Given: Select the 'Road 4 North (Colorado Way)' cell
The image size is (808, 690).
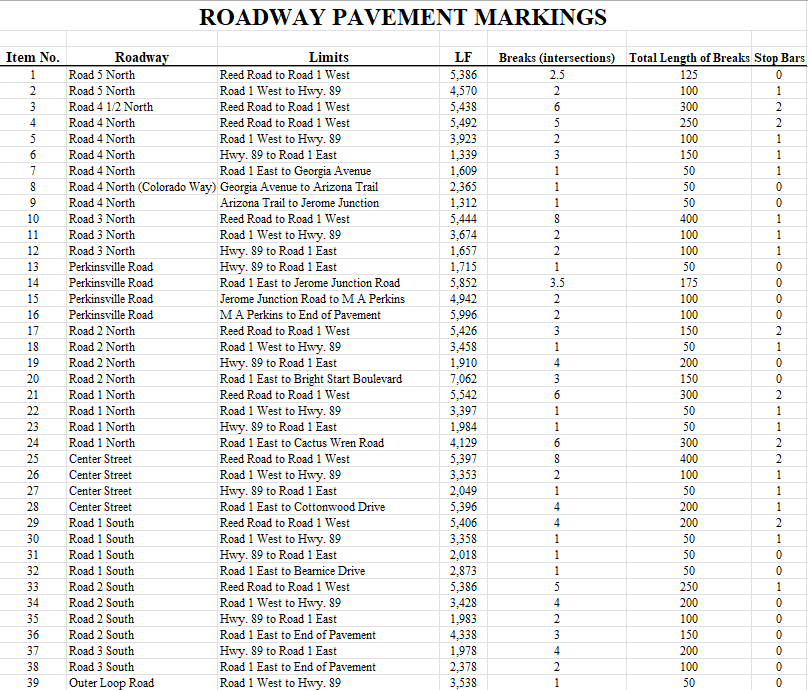Looking at the screenshot, I should click(x=142, y=187).
